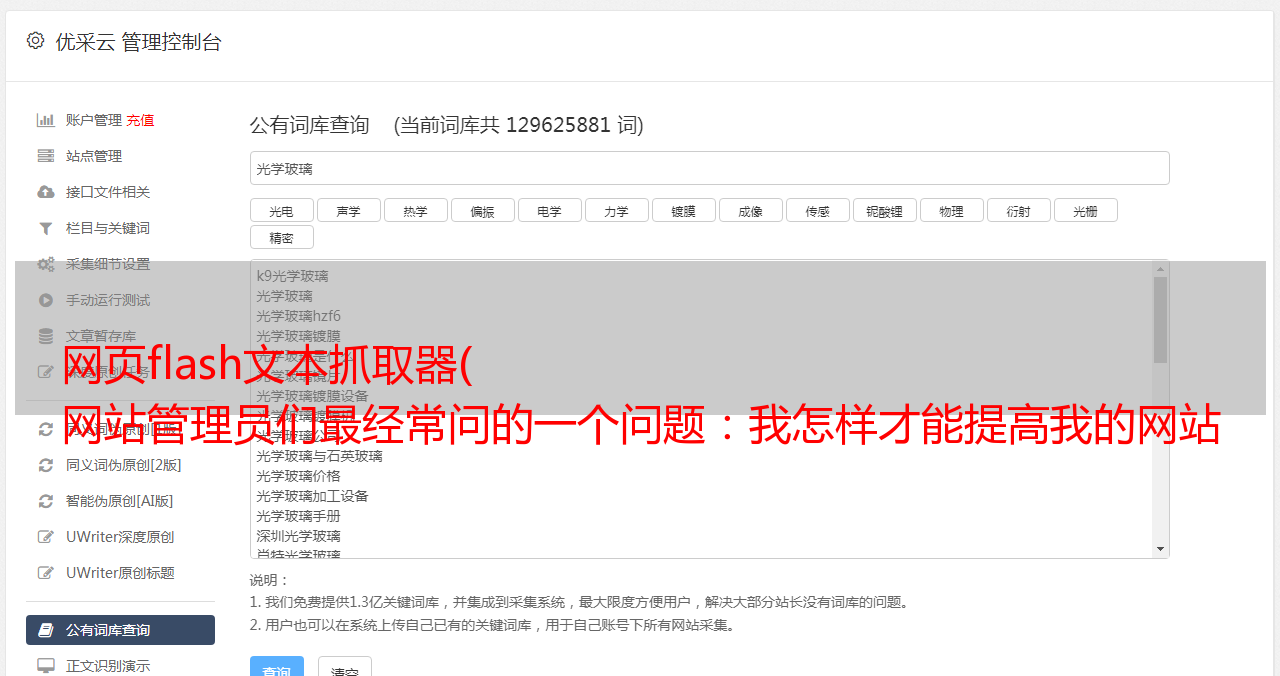Click the edit icon beside UWriter原创标题
Viewport: 1280px width, 676px height.
click(45, 573)
